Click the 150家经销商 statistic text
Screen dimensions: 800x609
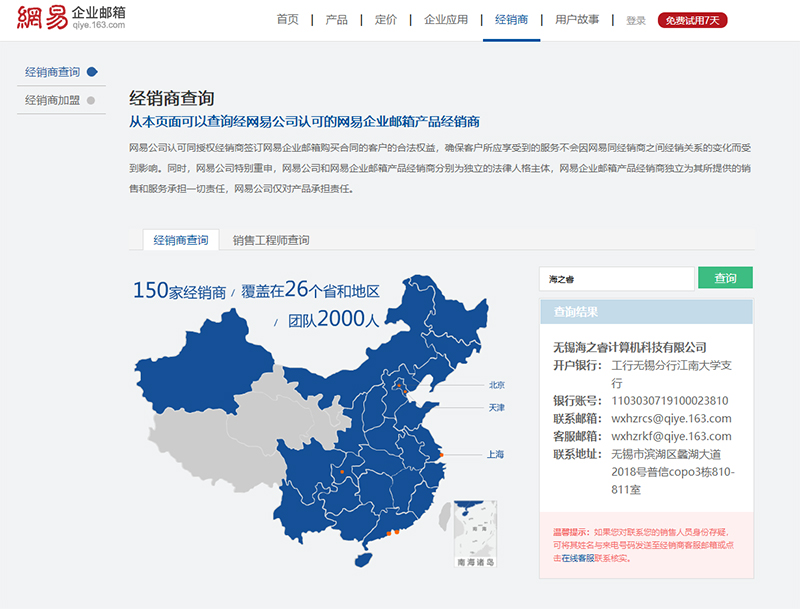(179, 291)
